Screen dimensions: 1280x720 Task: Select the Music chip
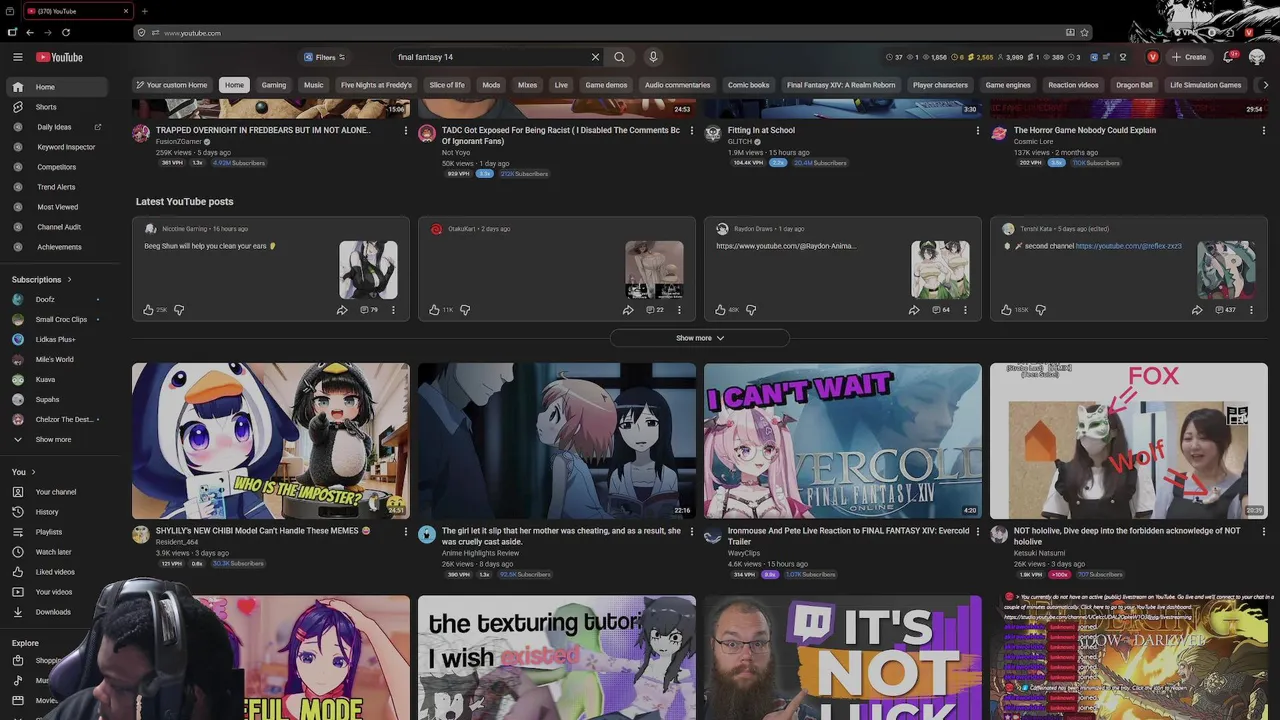point(314,85)
